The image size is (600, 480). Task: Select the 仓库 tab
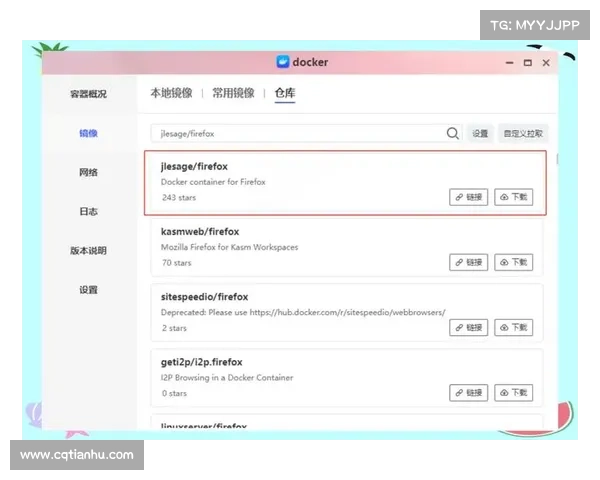click(x=285, y=93)
